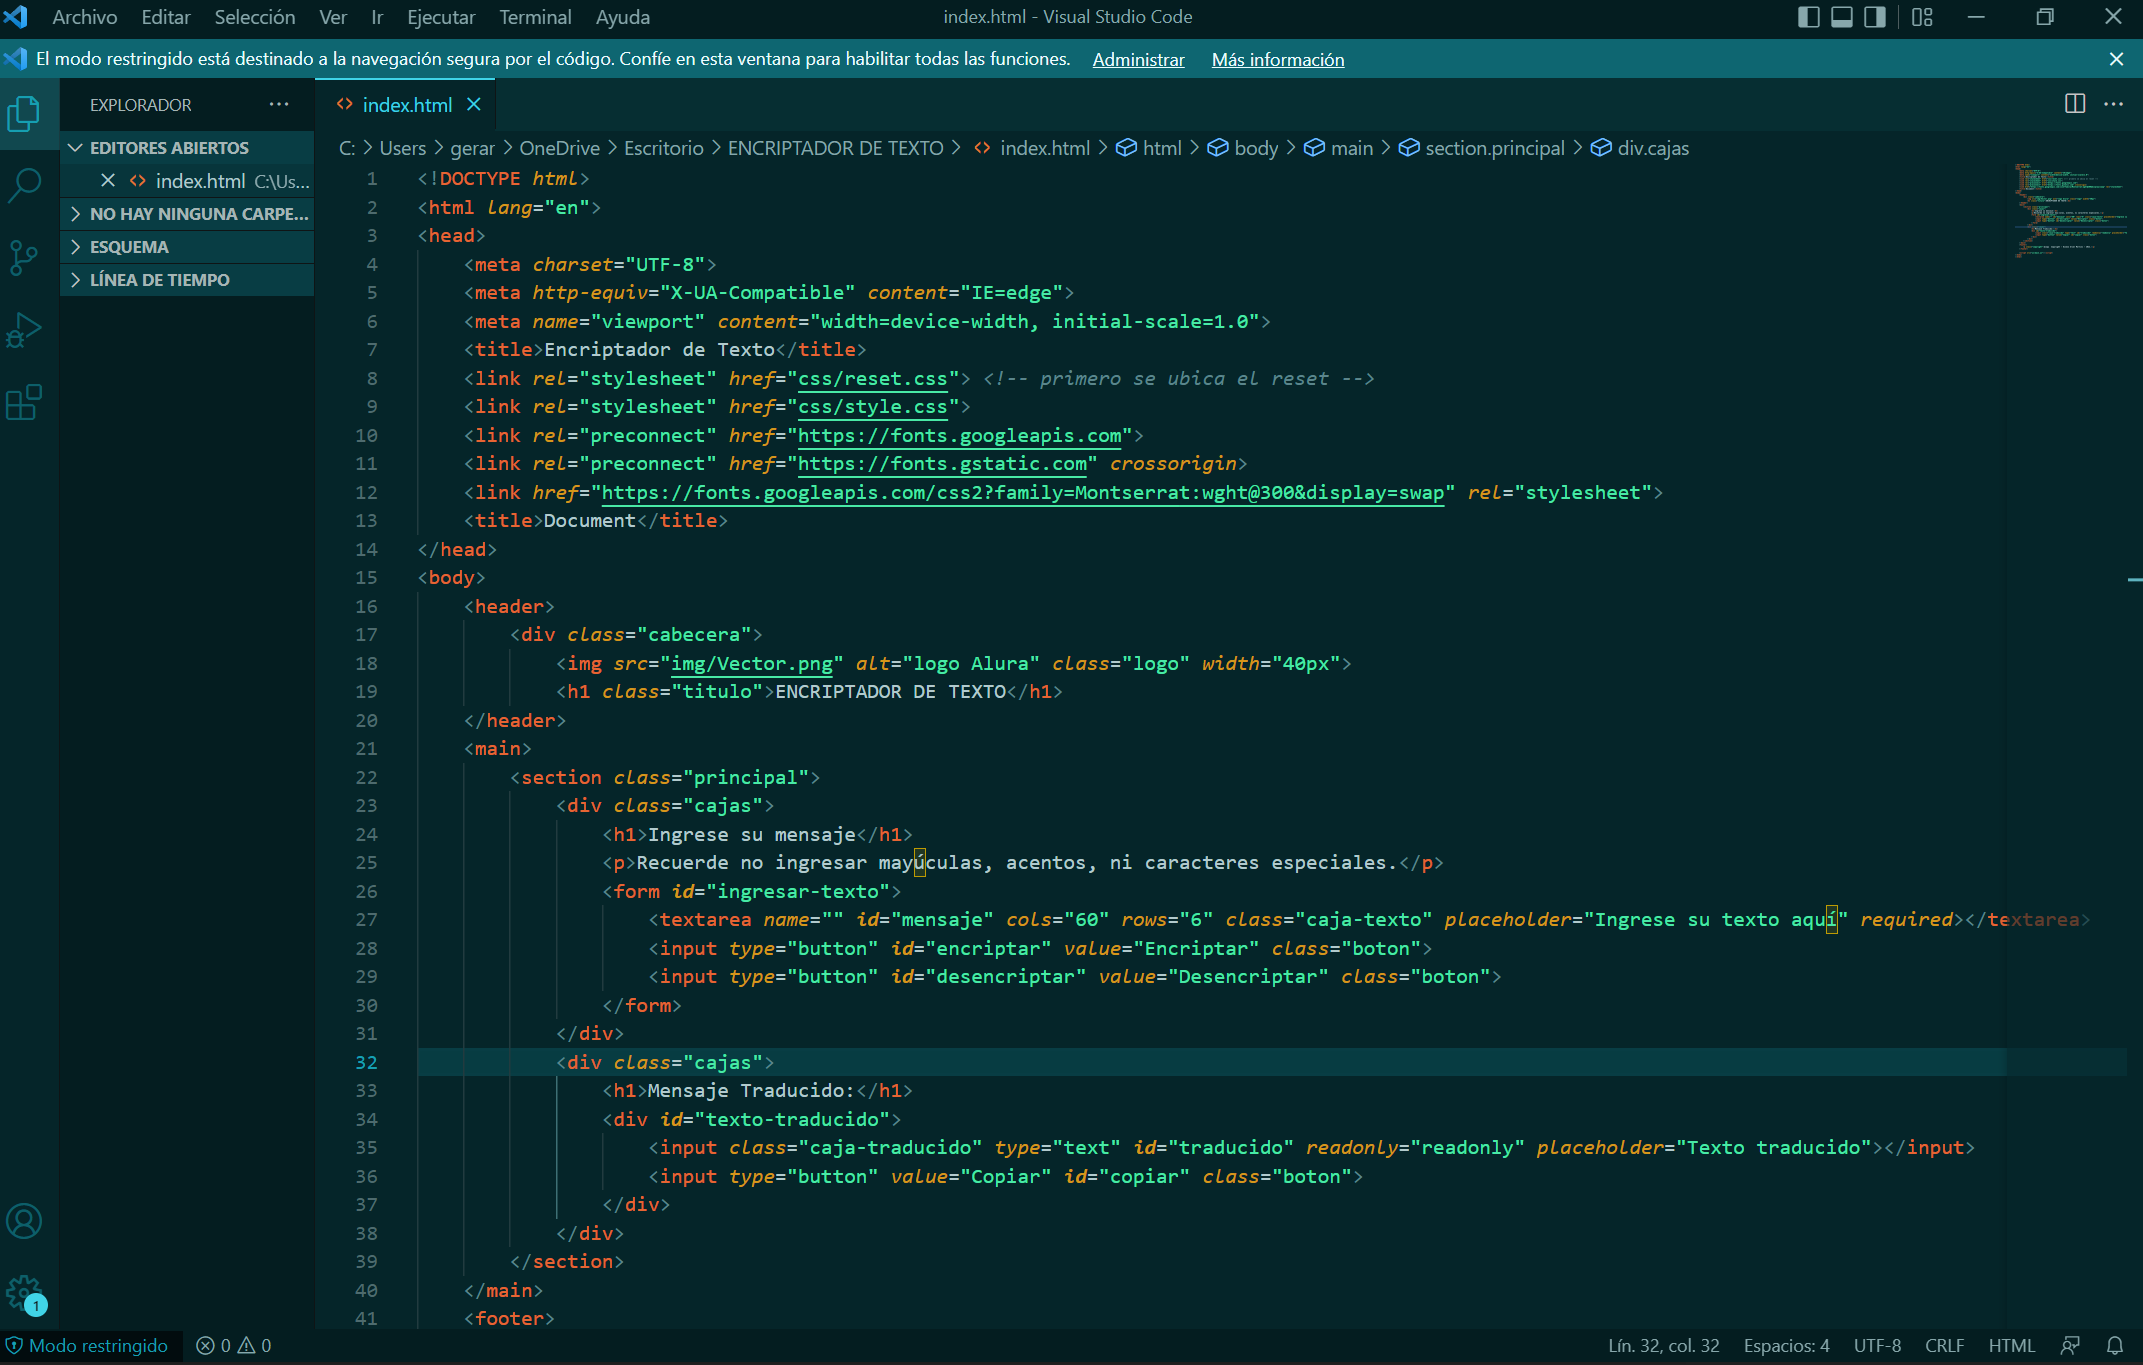The height and width of the screenshot is (1365, 2143).
Task: Click line number 32 in gutter
Action: [x=366, y=1062]
